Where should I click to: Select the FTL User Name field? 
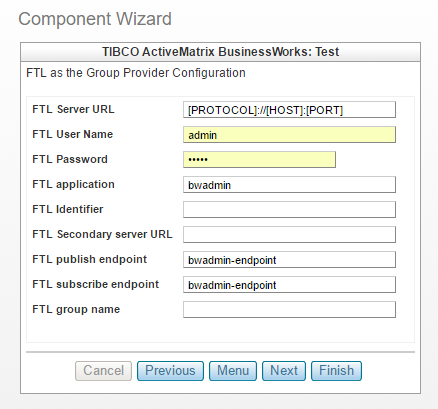click(x=289, y=135)
